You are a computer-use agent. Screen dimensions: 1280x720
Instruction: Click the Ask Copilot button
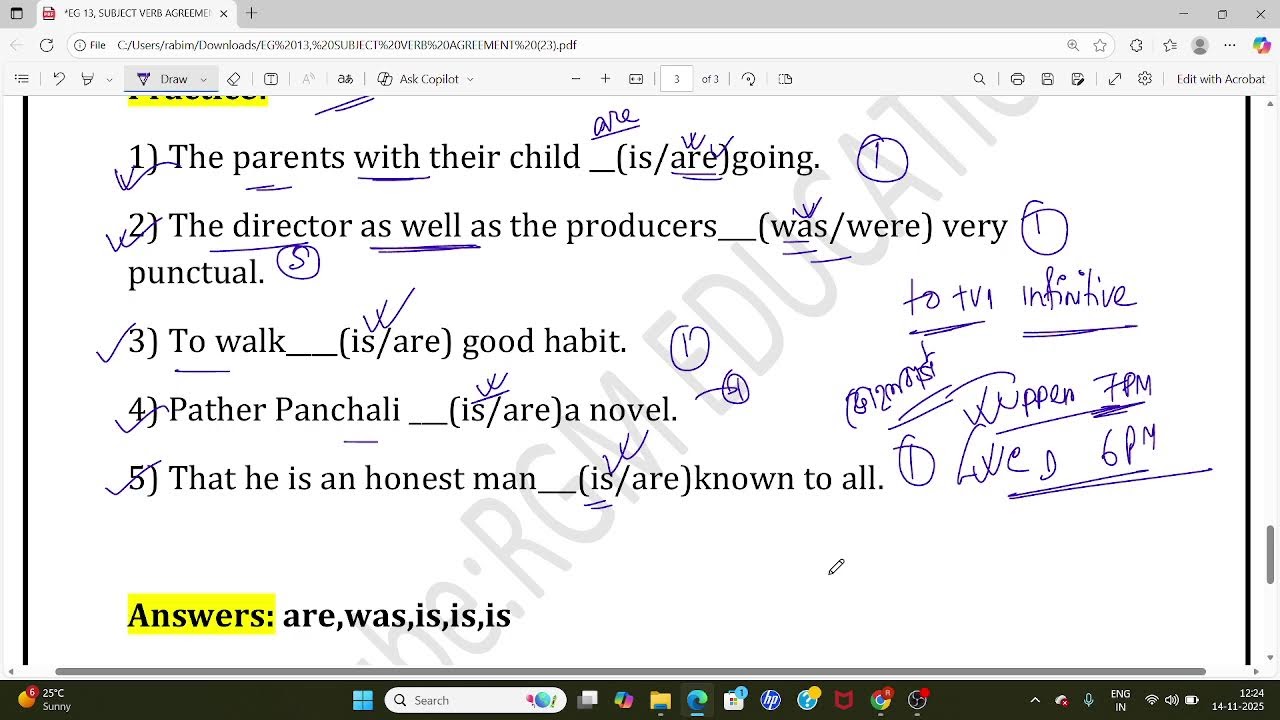click(x=418, y=79)
